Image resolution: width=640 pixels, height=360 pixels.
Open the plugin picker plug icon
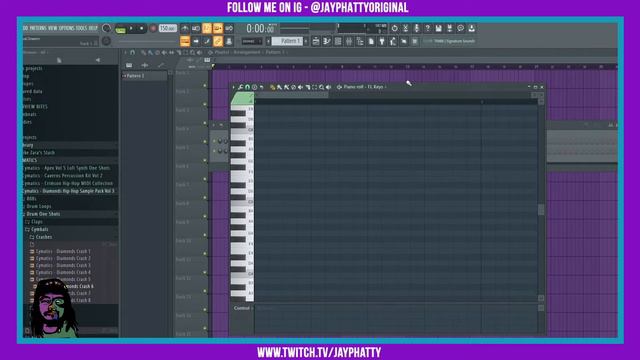[382, 41]
